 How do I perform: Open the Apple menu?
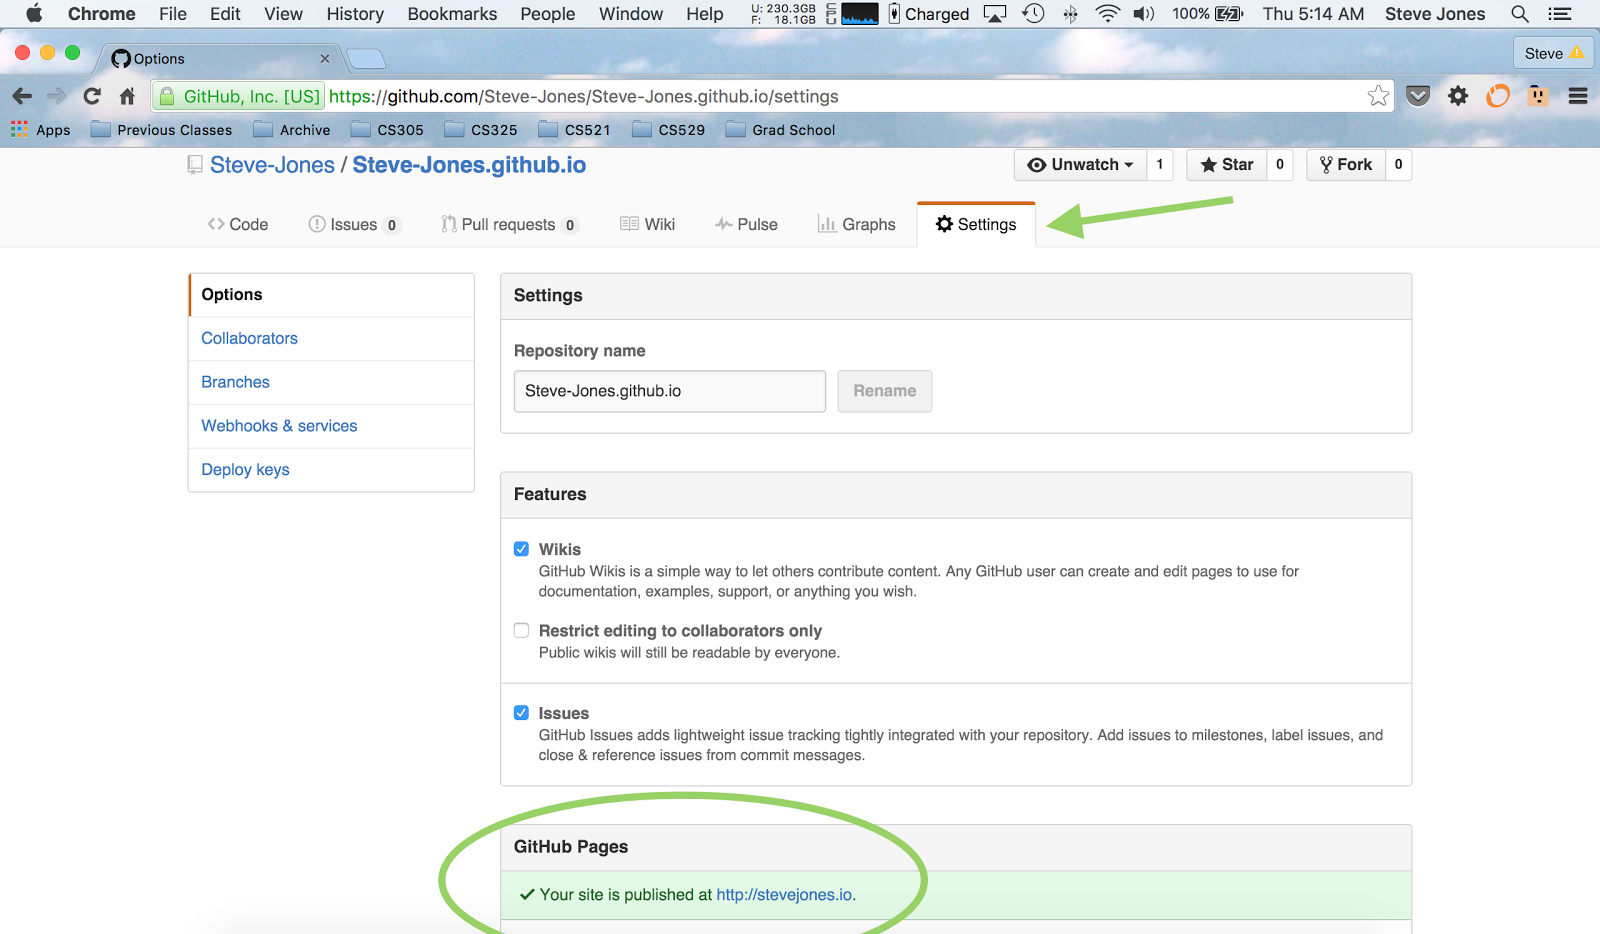click(34, 14)
